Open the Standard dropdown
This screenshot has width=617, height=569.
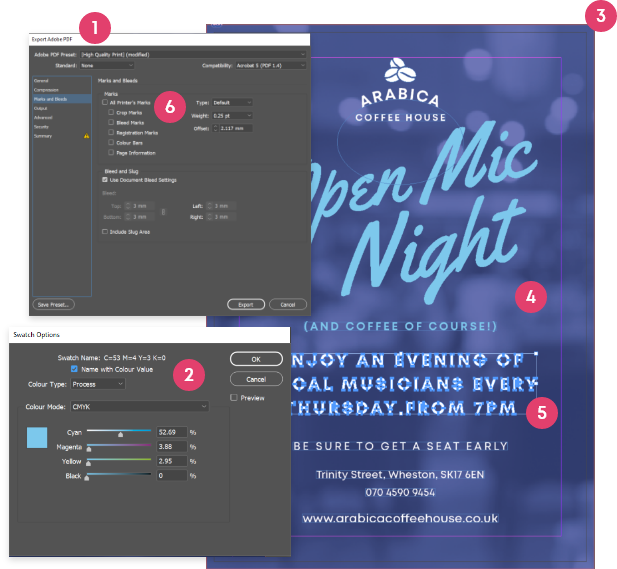(107, 65)
